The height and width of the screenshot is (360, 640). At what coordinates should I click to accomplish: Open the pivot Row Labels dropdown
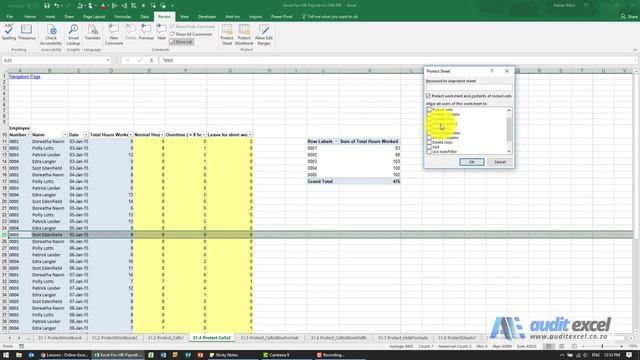point(336,141)
